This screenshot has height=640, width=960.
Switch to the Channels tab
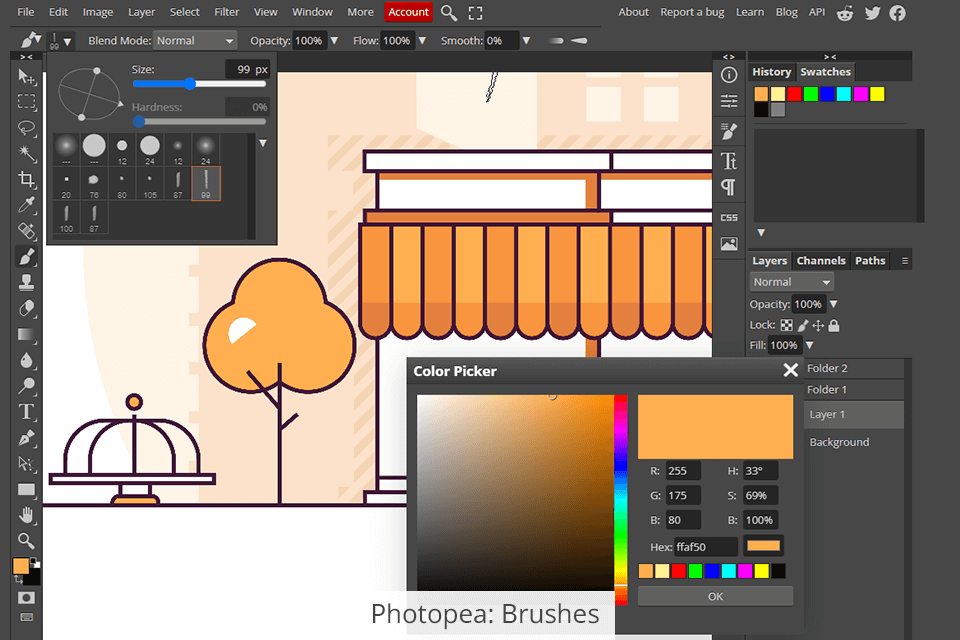pos(821,261)
